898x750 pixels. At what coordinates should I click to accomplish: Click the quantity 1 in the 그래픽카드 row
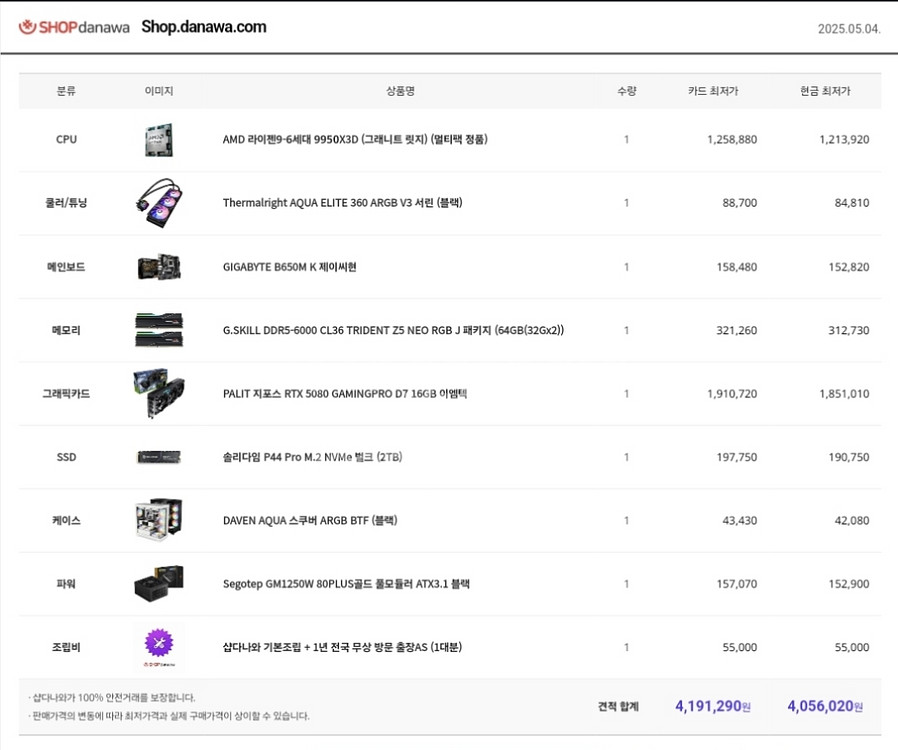point(627,394)
